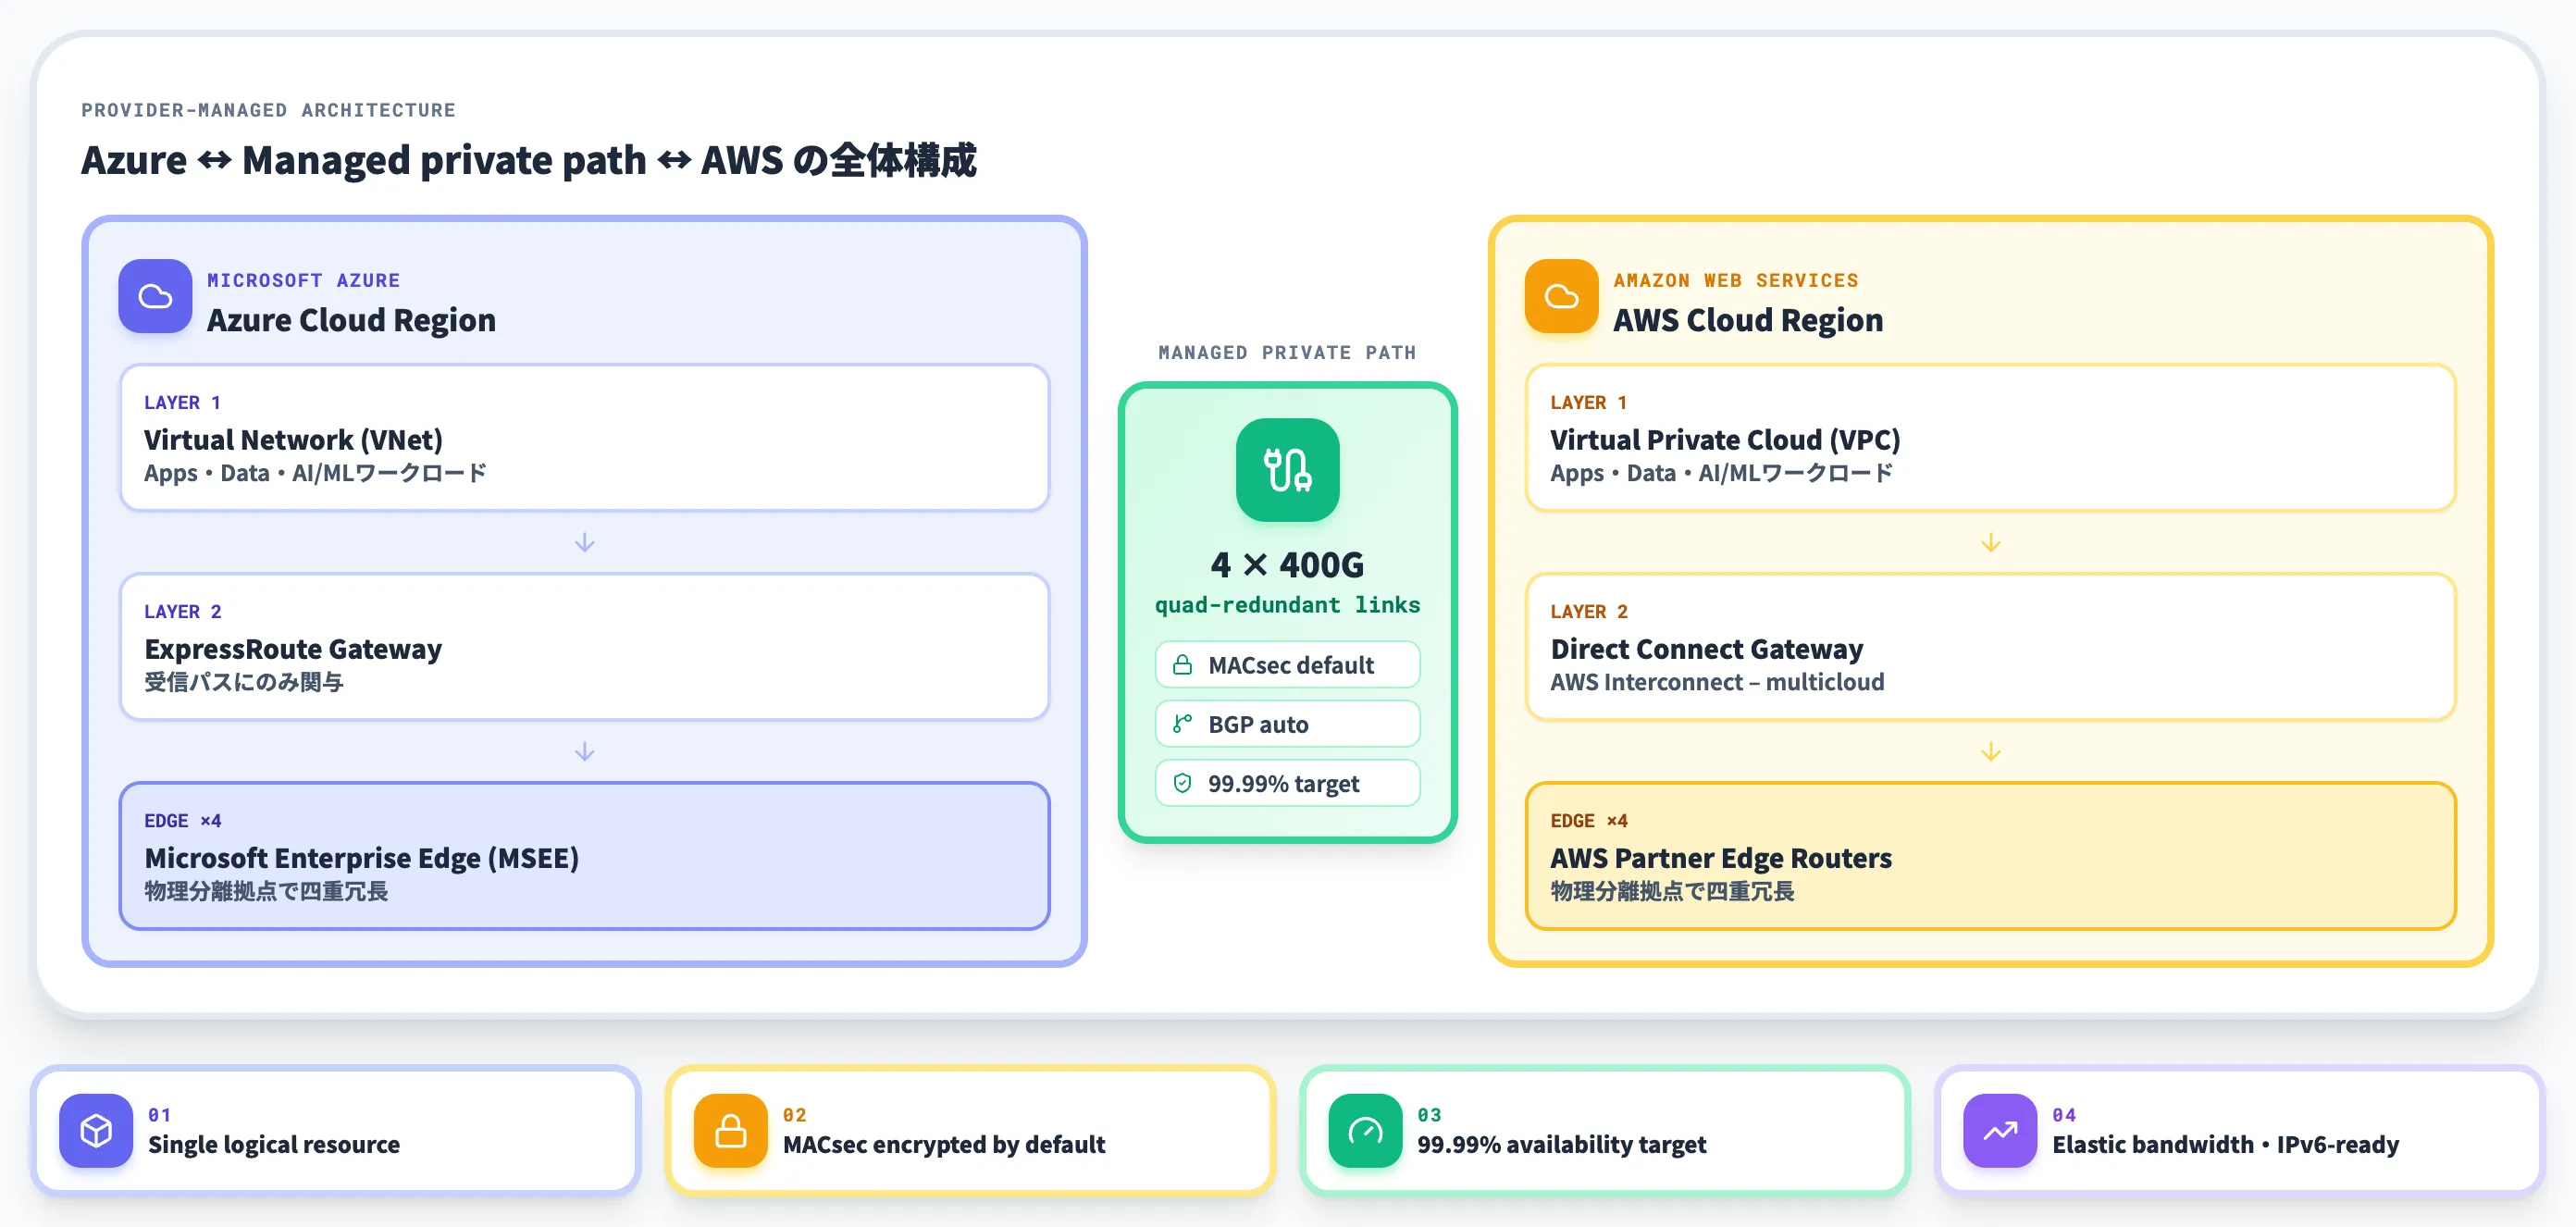This screenshot has width=2576, height=1227.
Task: Click Elastic bandwidth • IPv6-ready text
Action: (x=2226, y=1145)
